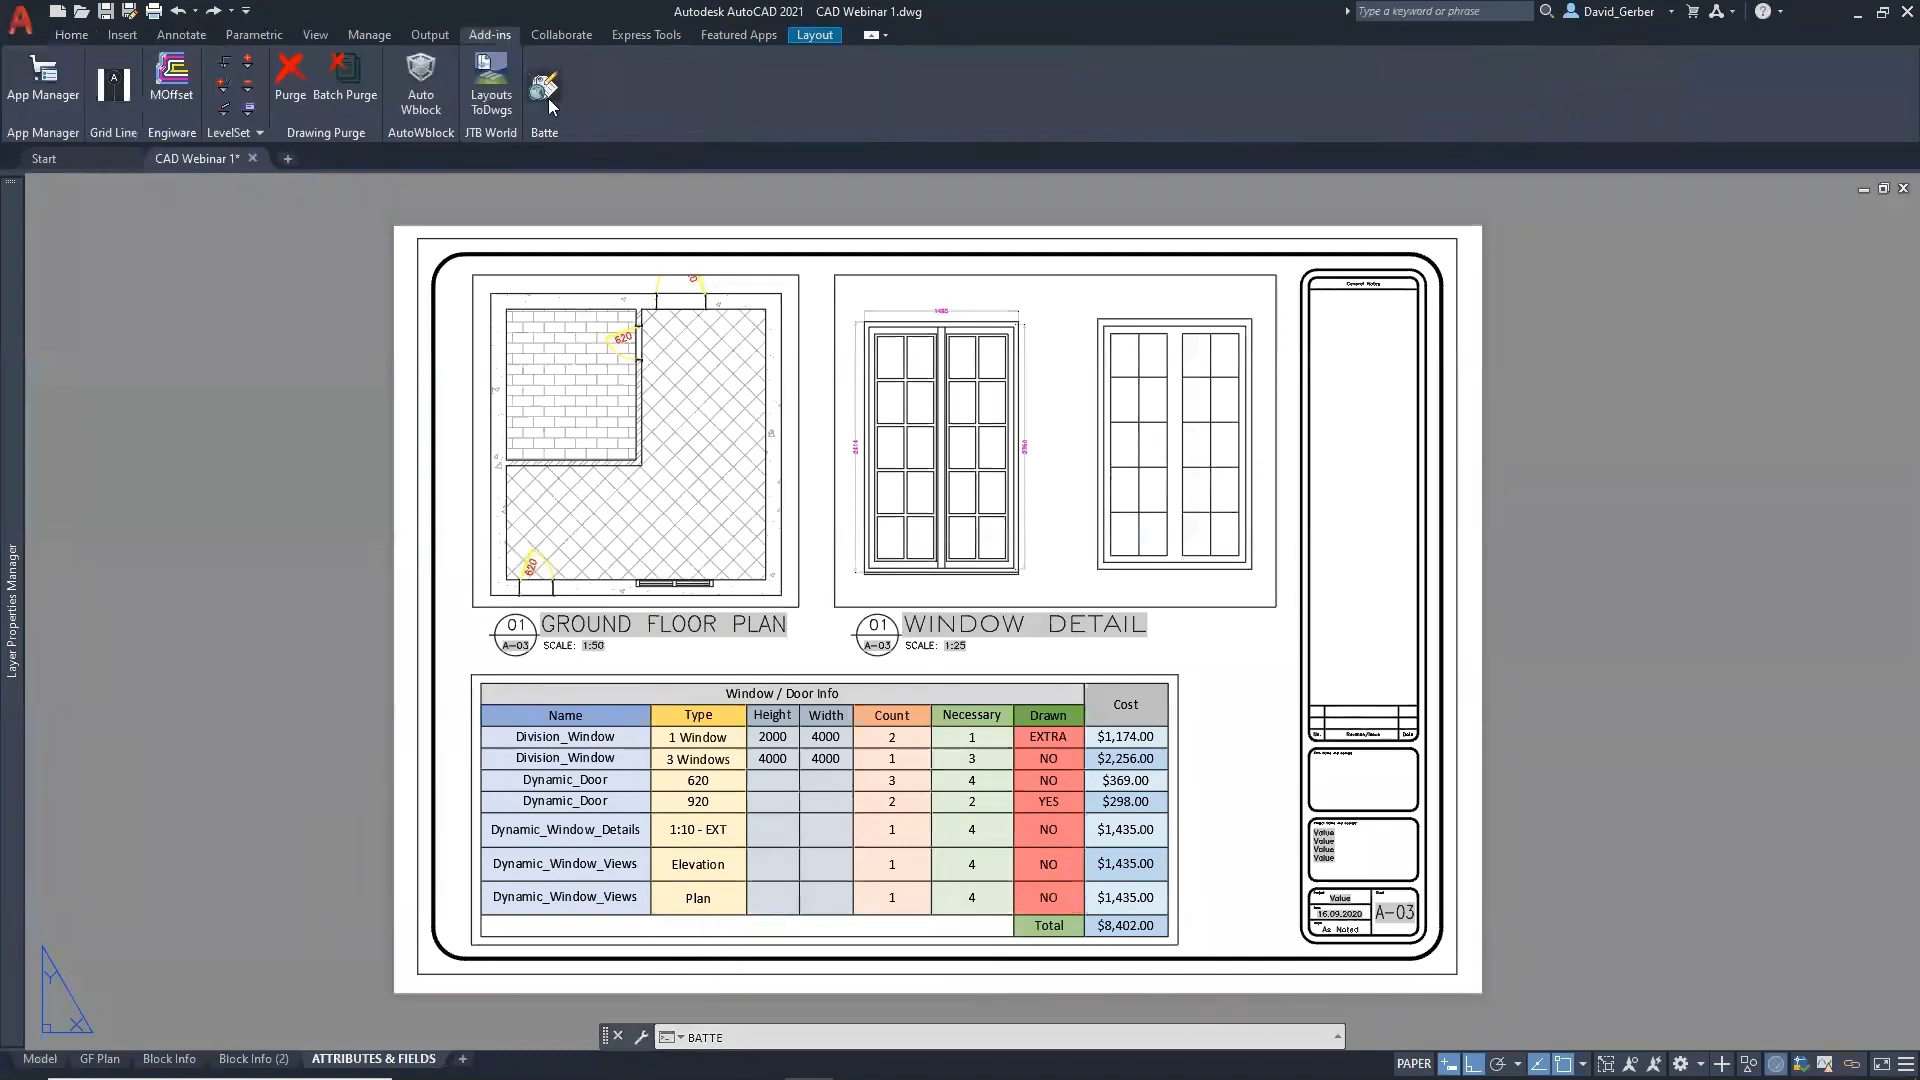
Task: Click the GF Plan tab
Action: point(99,1058)
